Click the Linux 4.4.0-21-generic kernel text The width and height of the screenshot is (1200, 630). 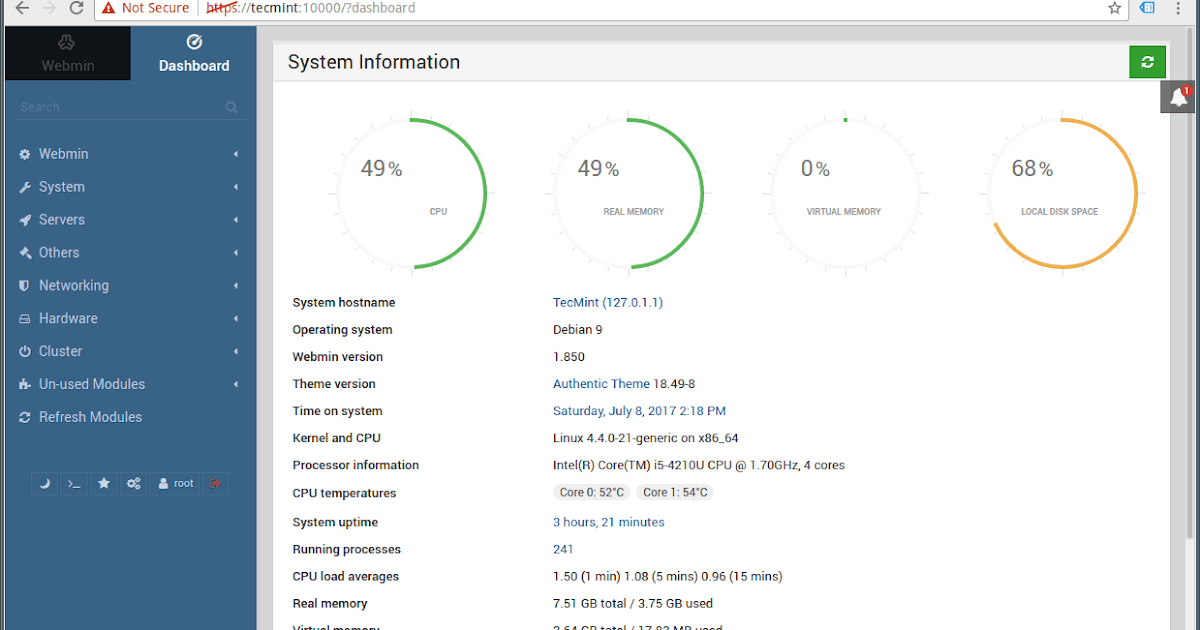[x=646, y=438]
